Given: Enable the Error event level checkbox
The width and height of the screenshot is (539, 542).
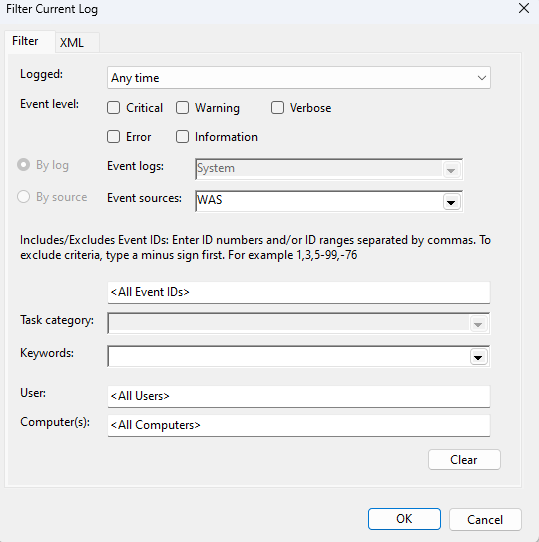Looking at the screenshot, I should tap(113, 137).
